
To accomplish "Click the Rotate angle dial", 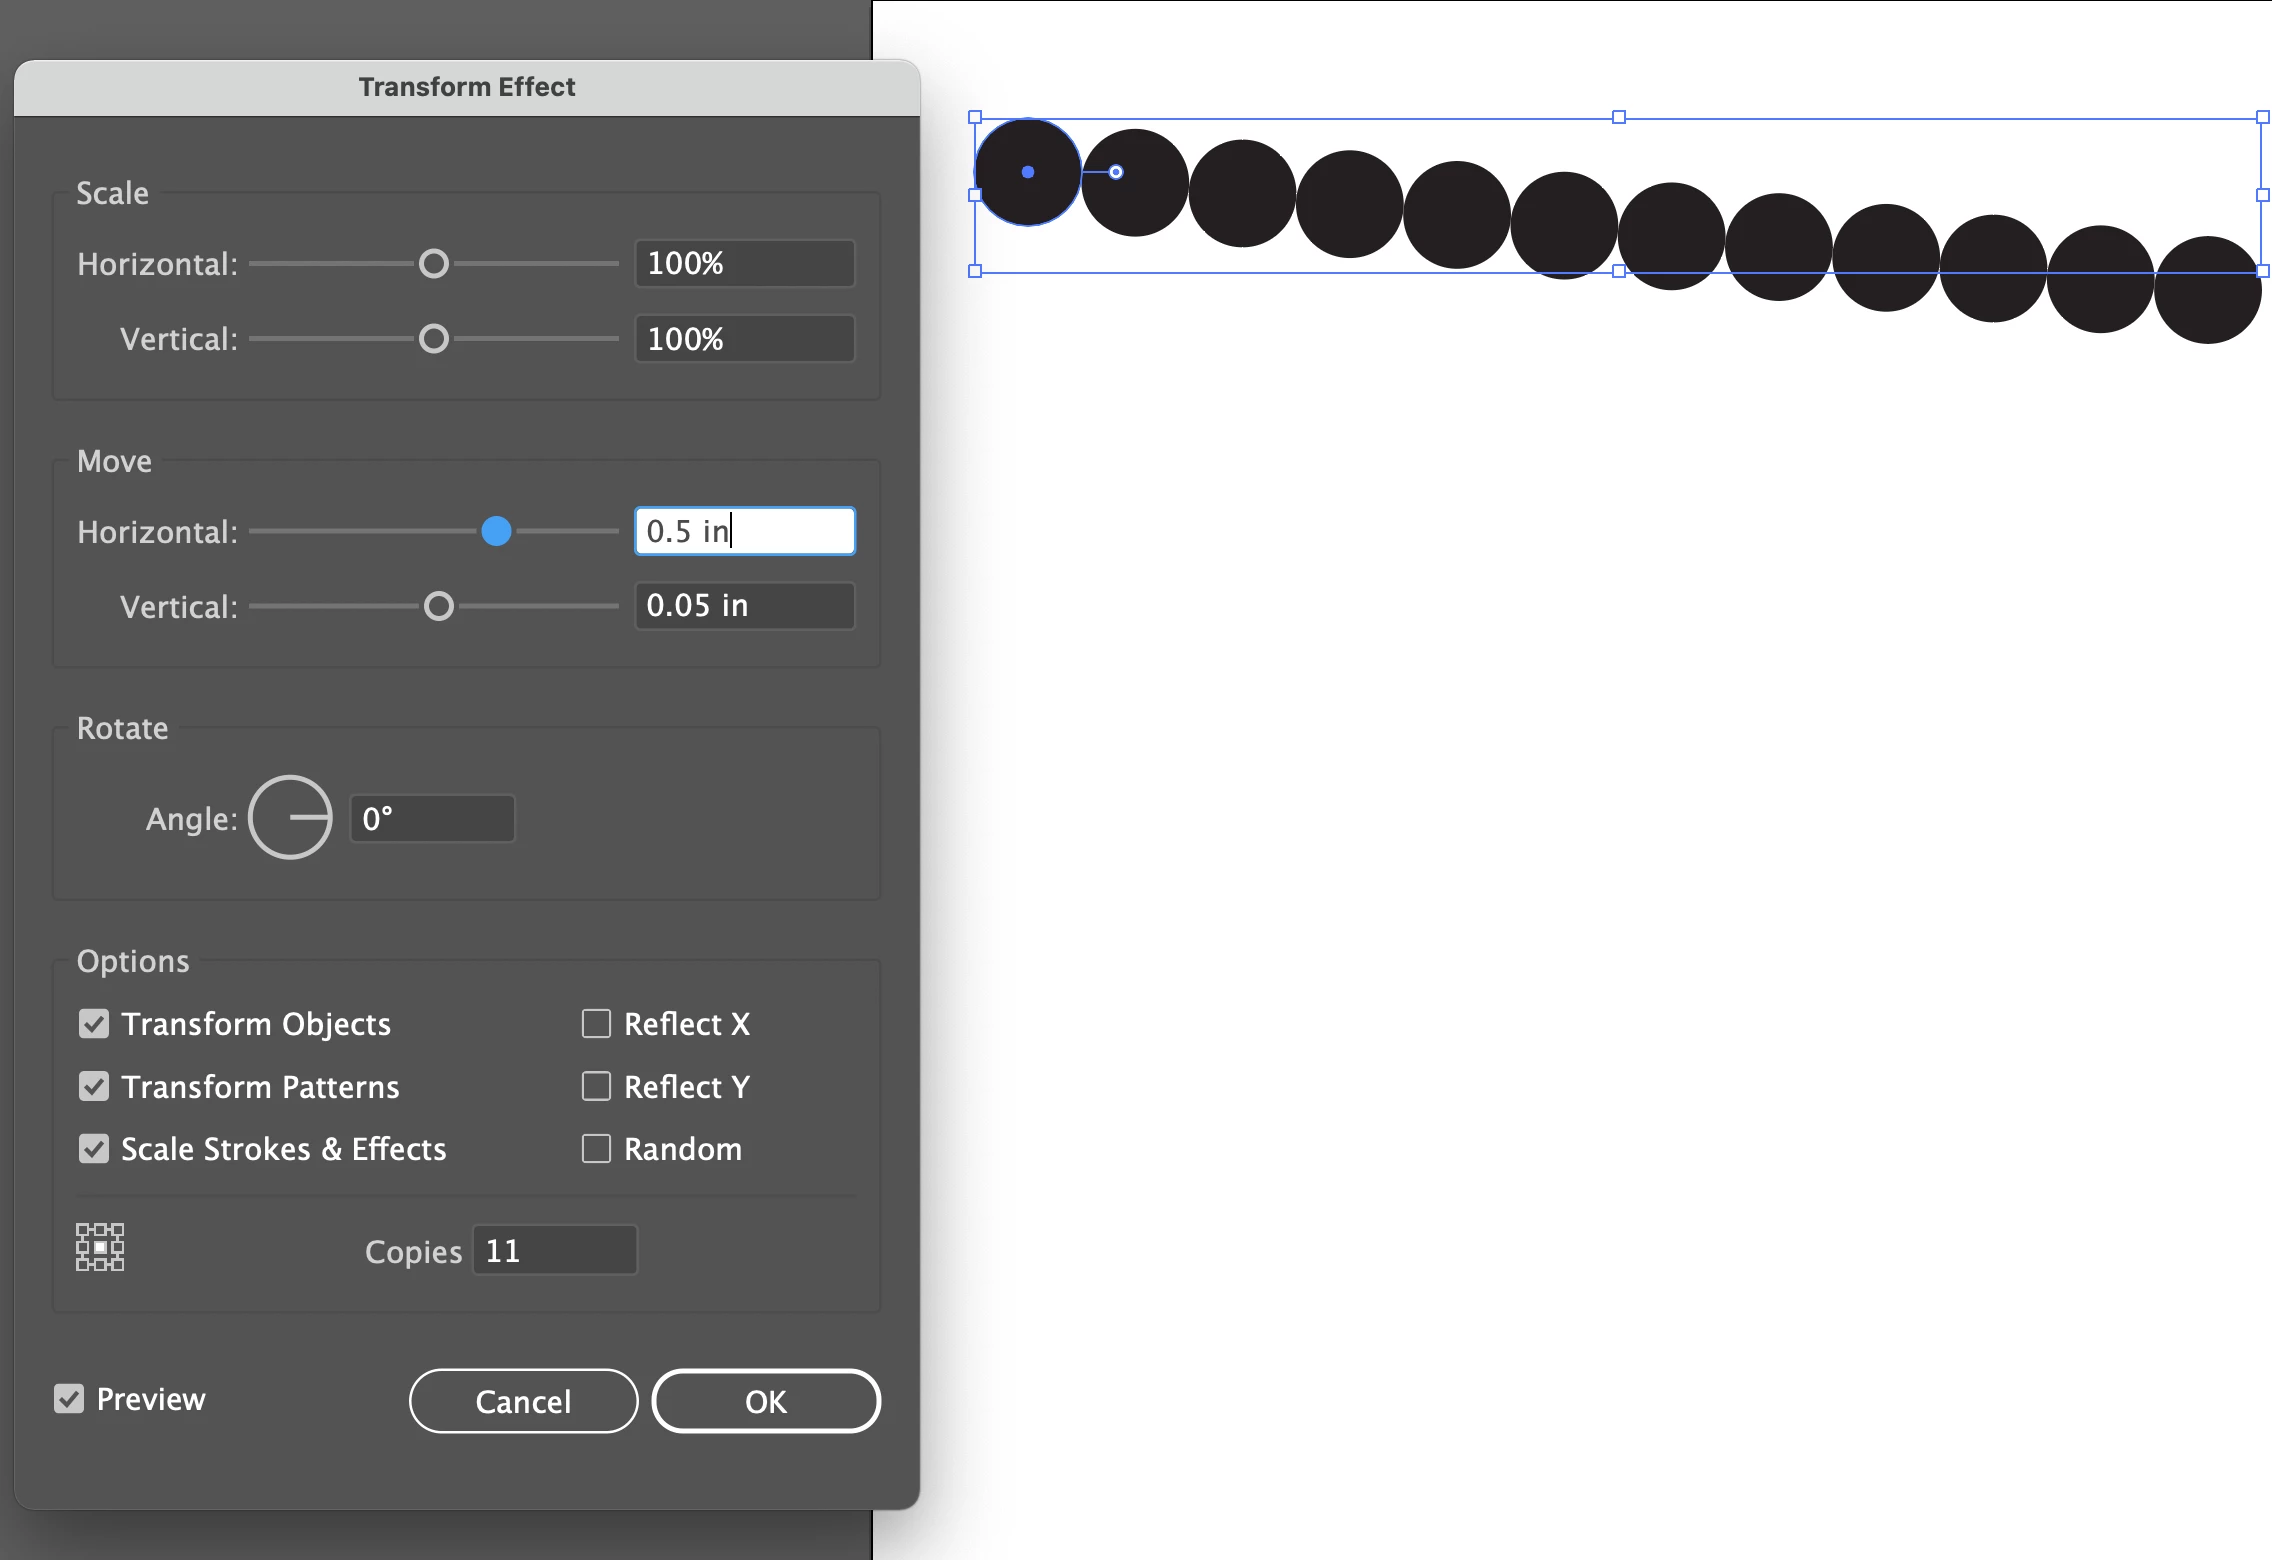I will point(290,818).
